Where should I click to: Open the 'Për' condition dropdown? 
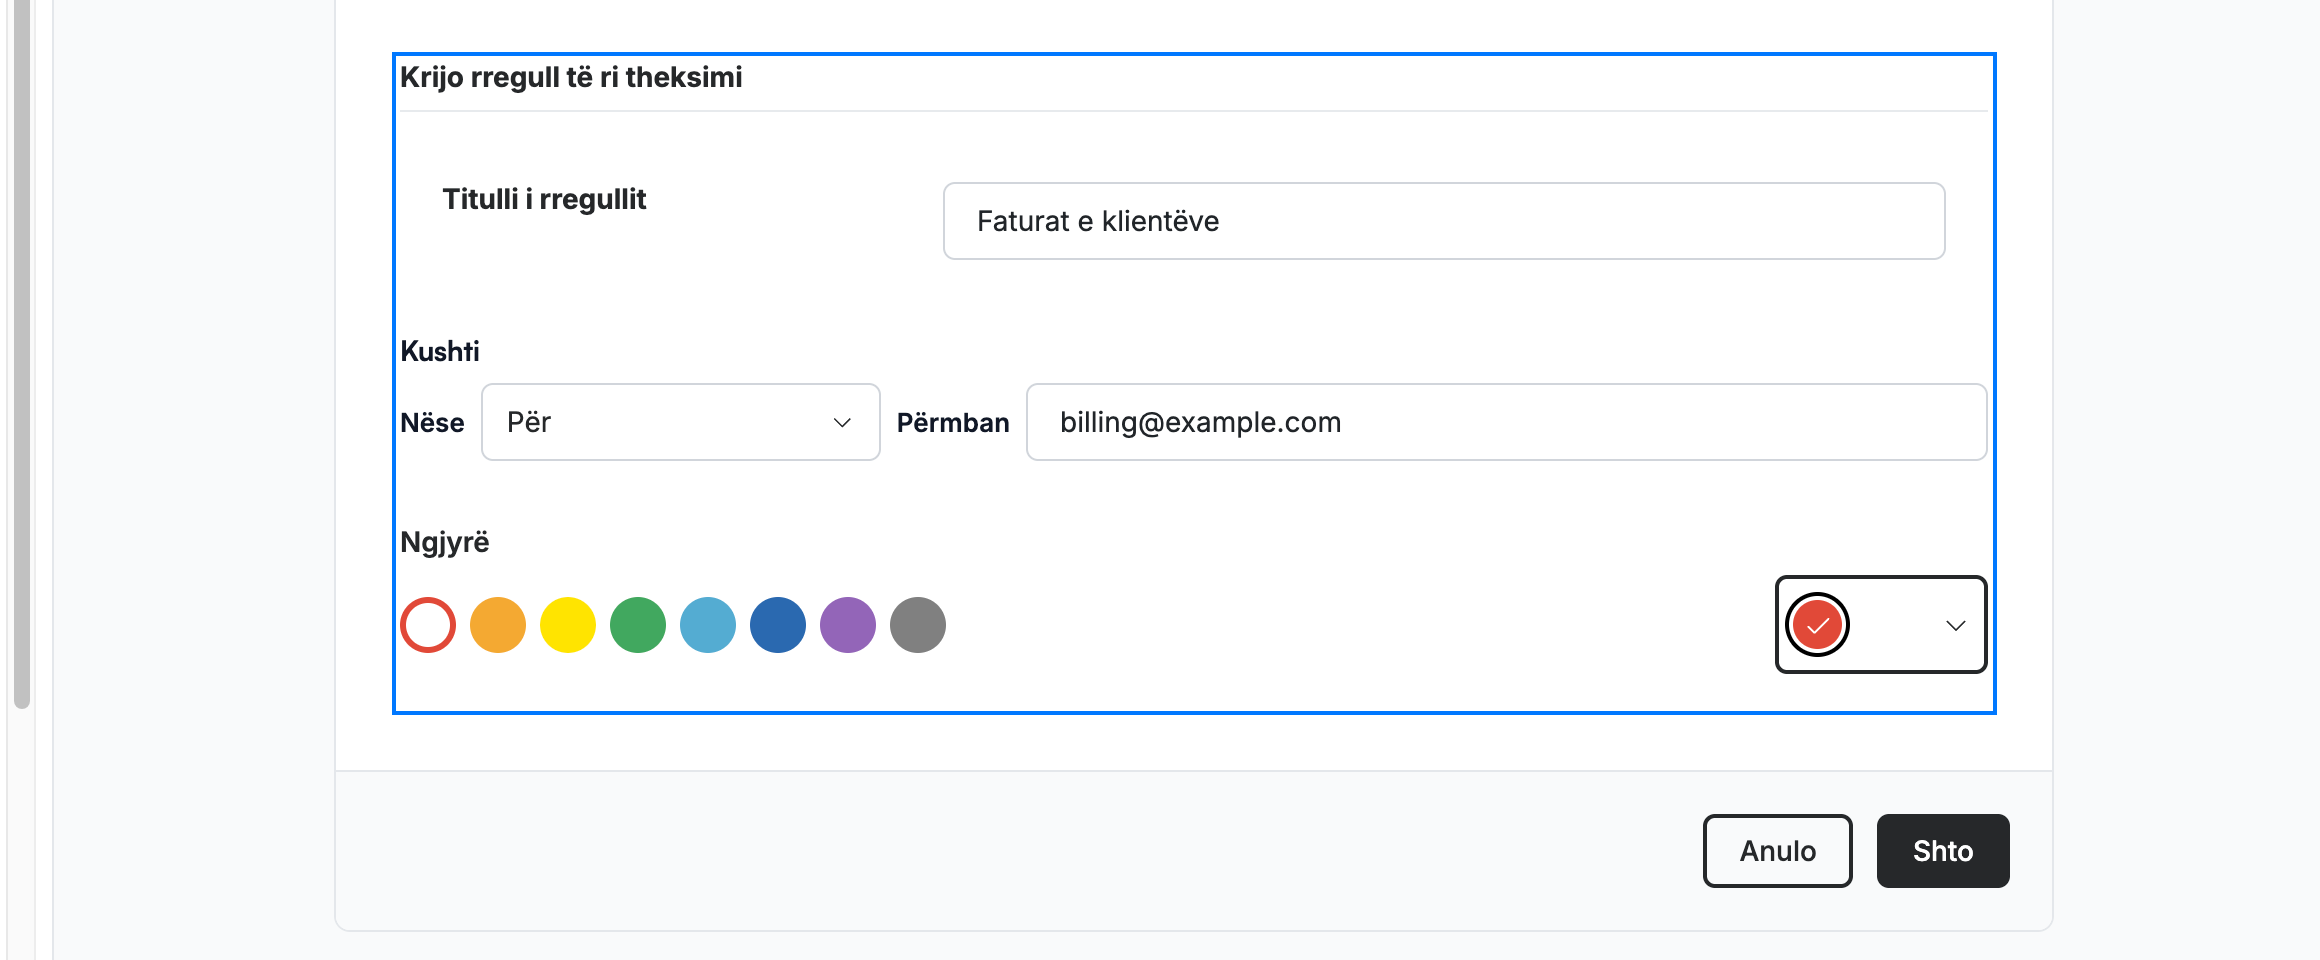click(x=681, y=422)
